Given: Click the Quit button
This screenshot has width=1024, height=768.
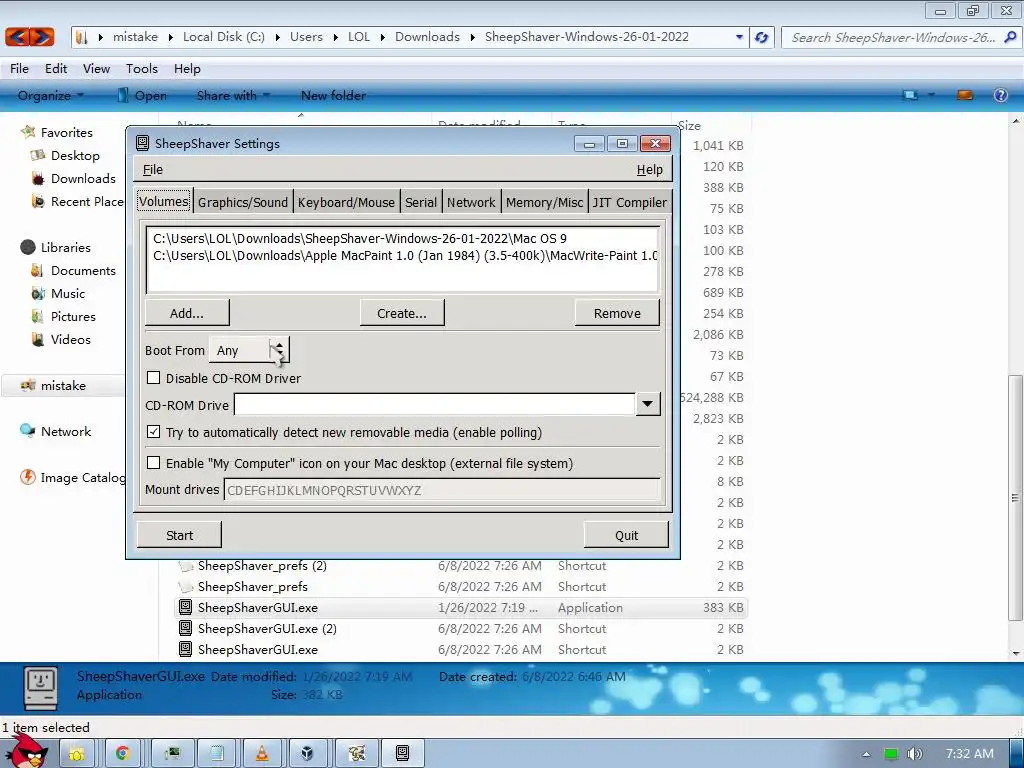Looking at the screenshot, I should (x=626, y=535).
